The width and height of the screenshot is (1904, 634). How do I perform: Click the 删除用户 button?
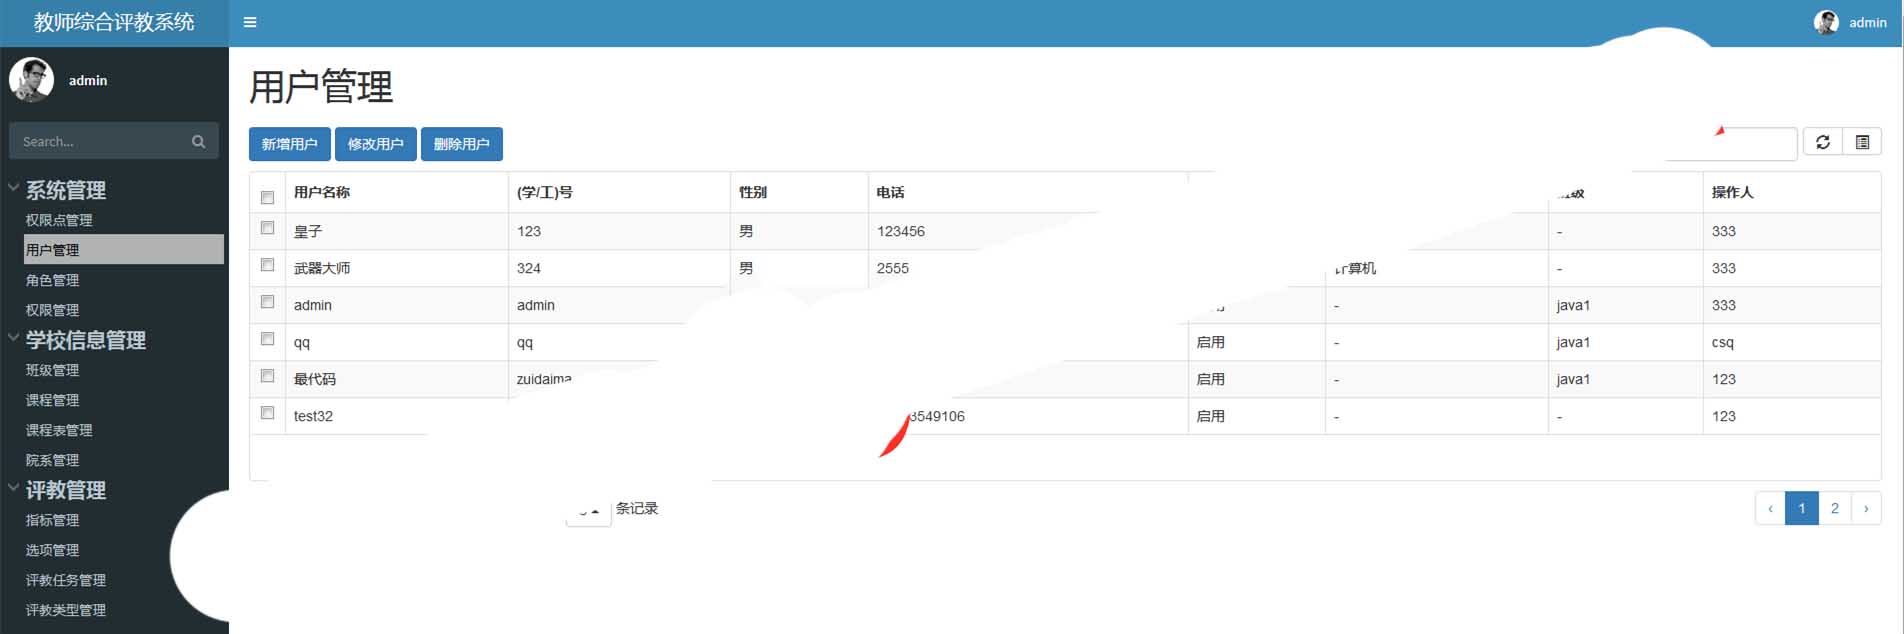(461, 144)
